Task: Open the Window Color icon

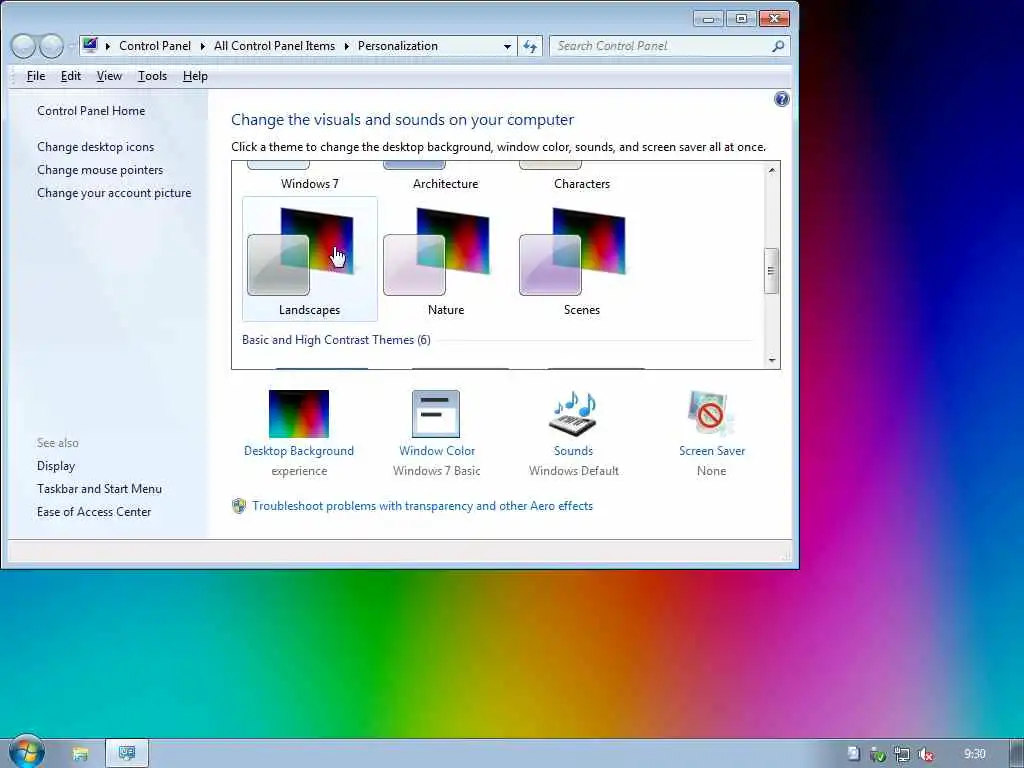Action: click(436, 413)
